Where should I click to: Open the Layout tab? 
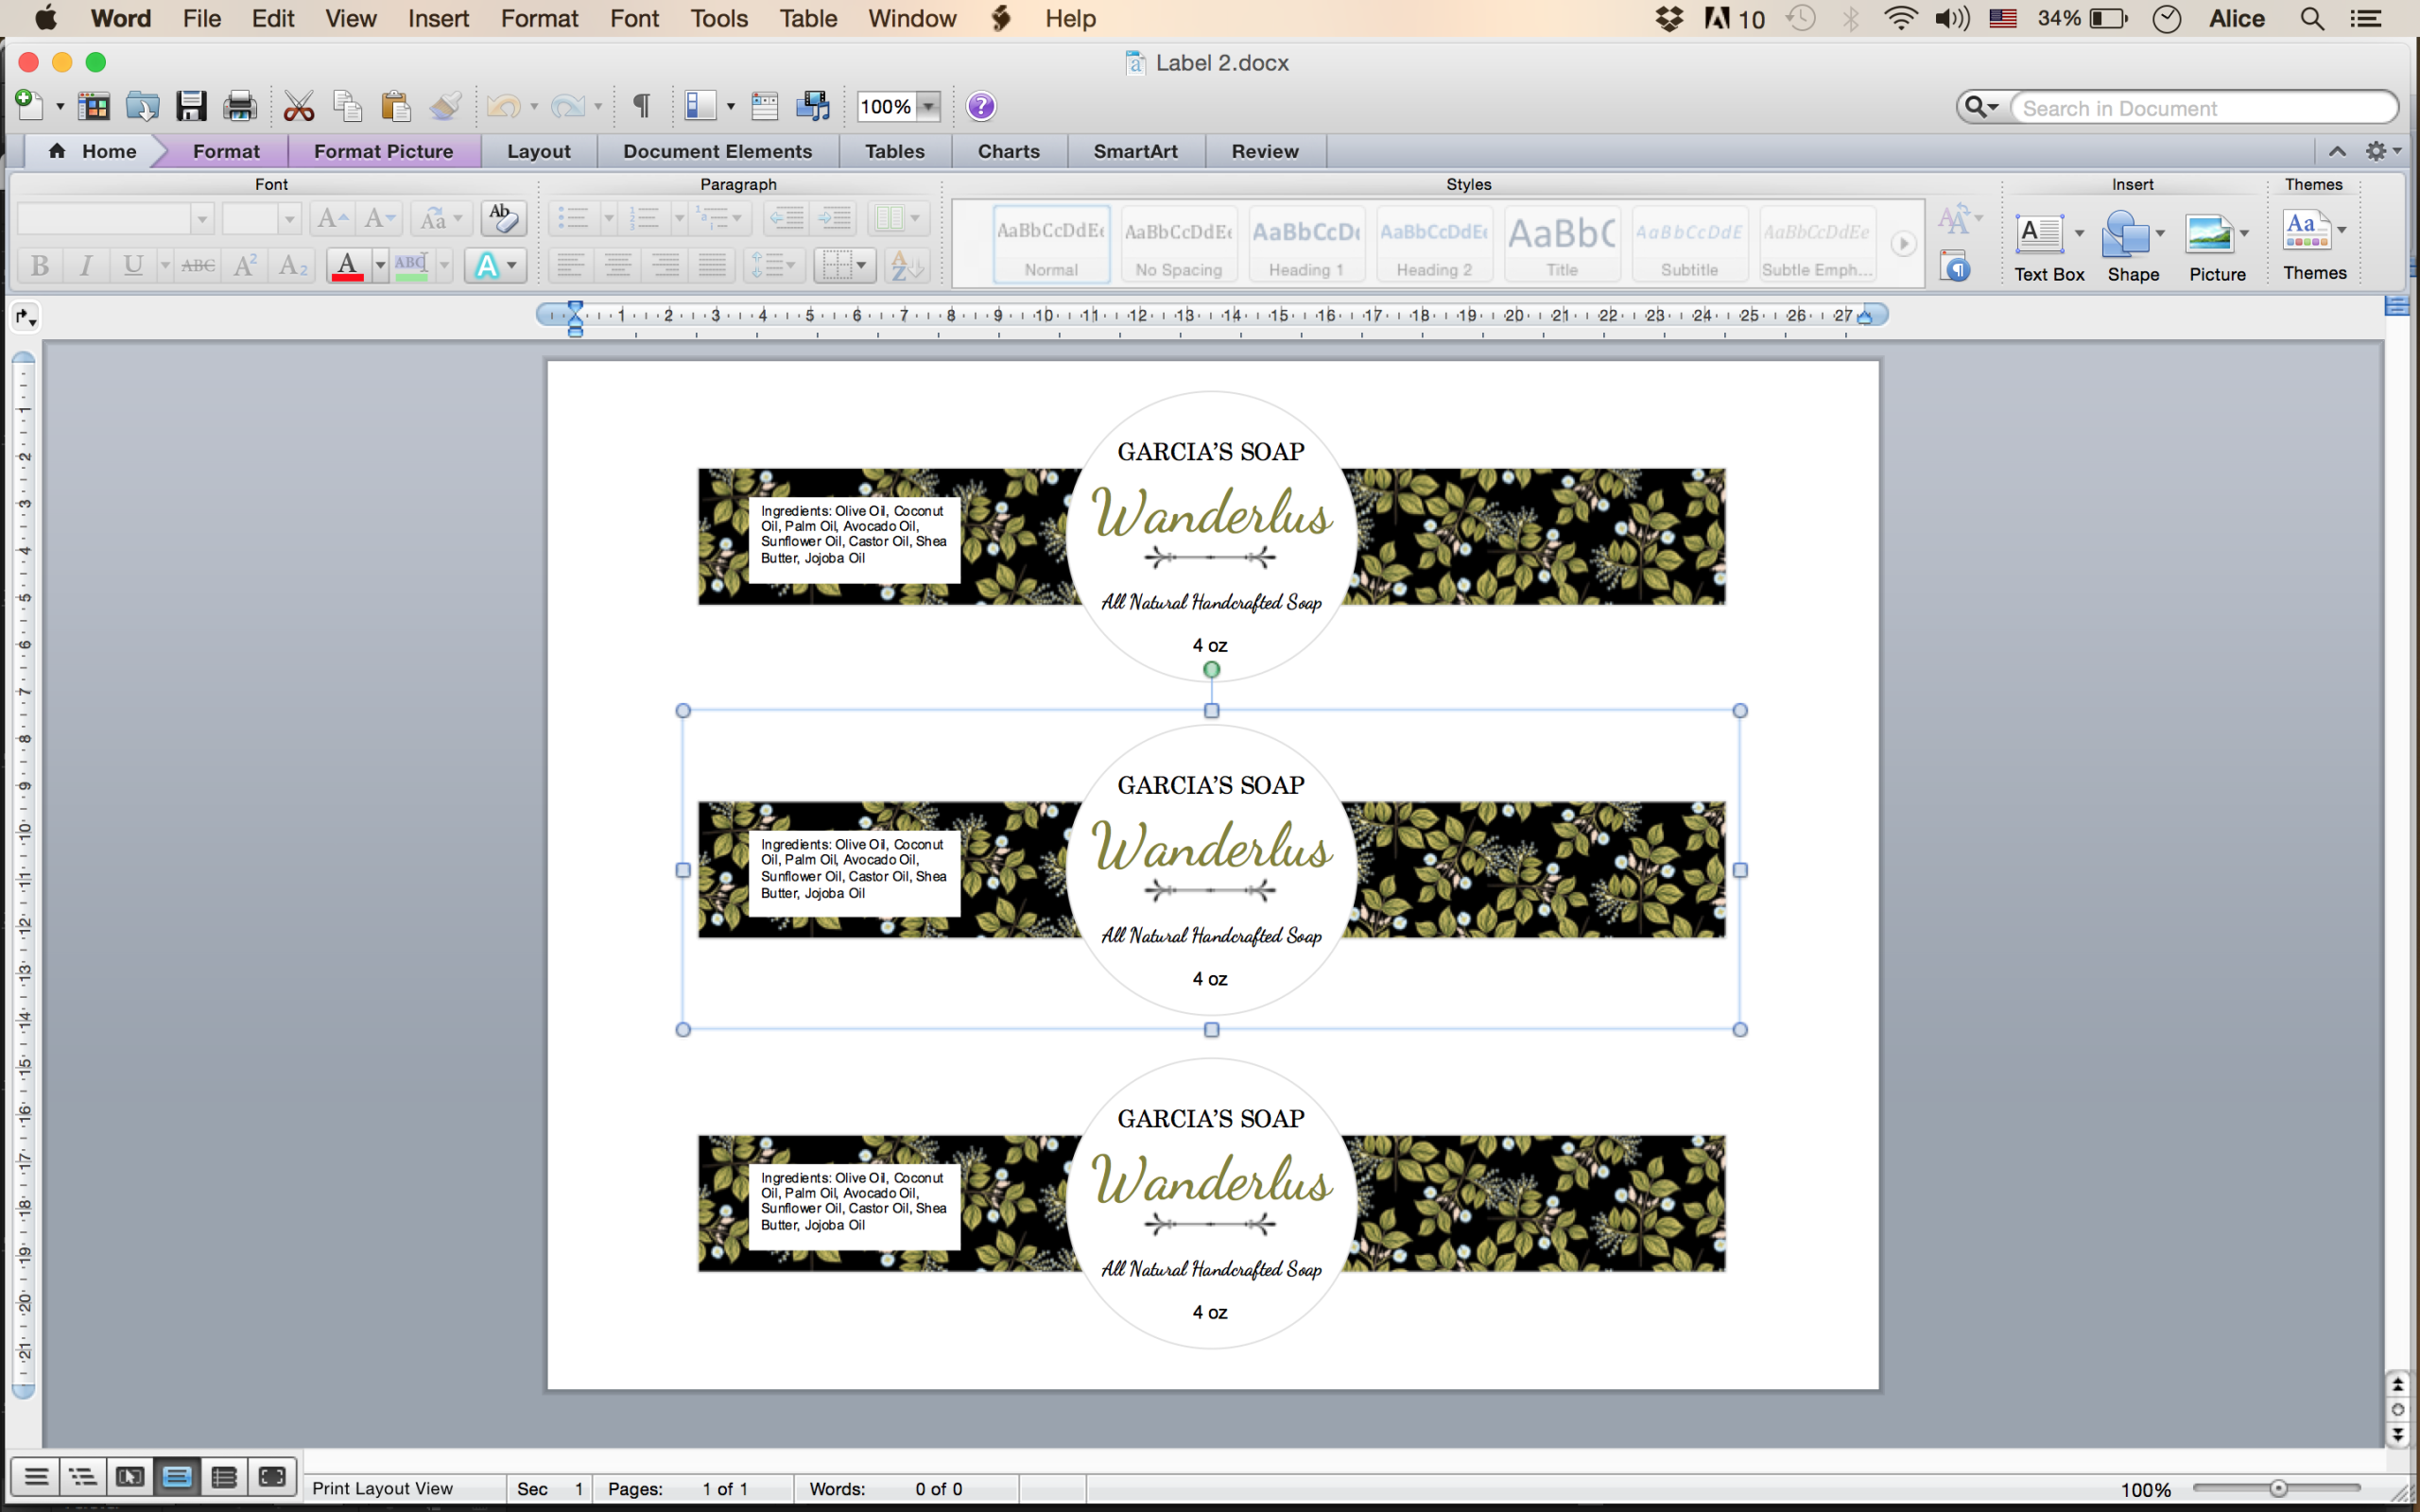(539, 151)
